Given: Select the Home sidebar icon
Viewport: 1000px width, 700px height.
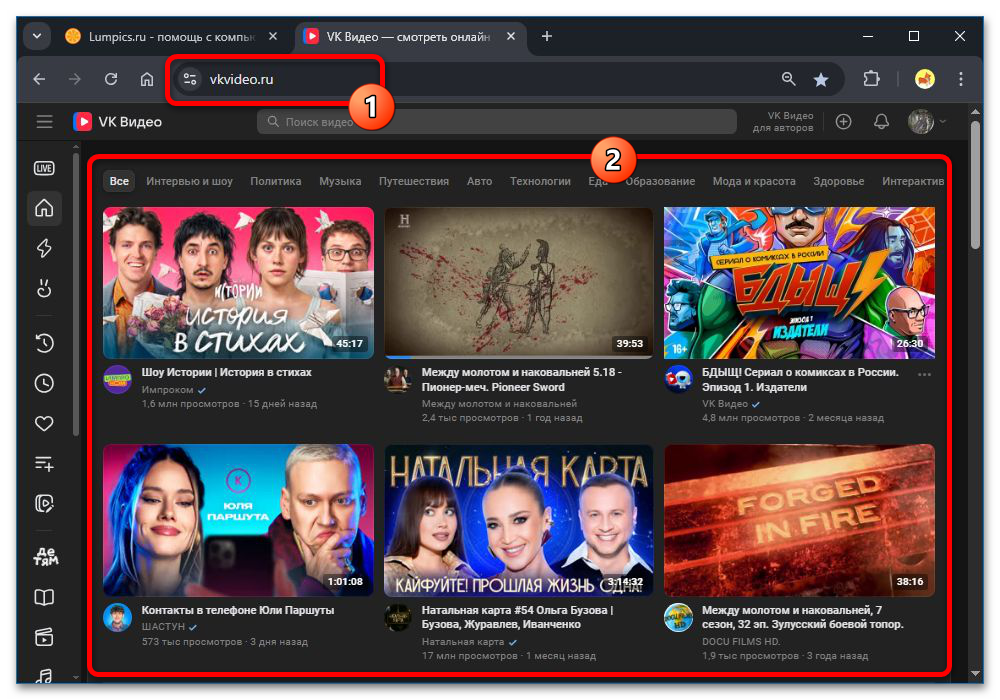Looking at the screenshot, I should pos(44,208).
